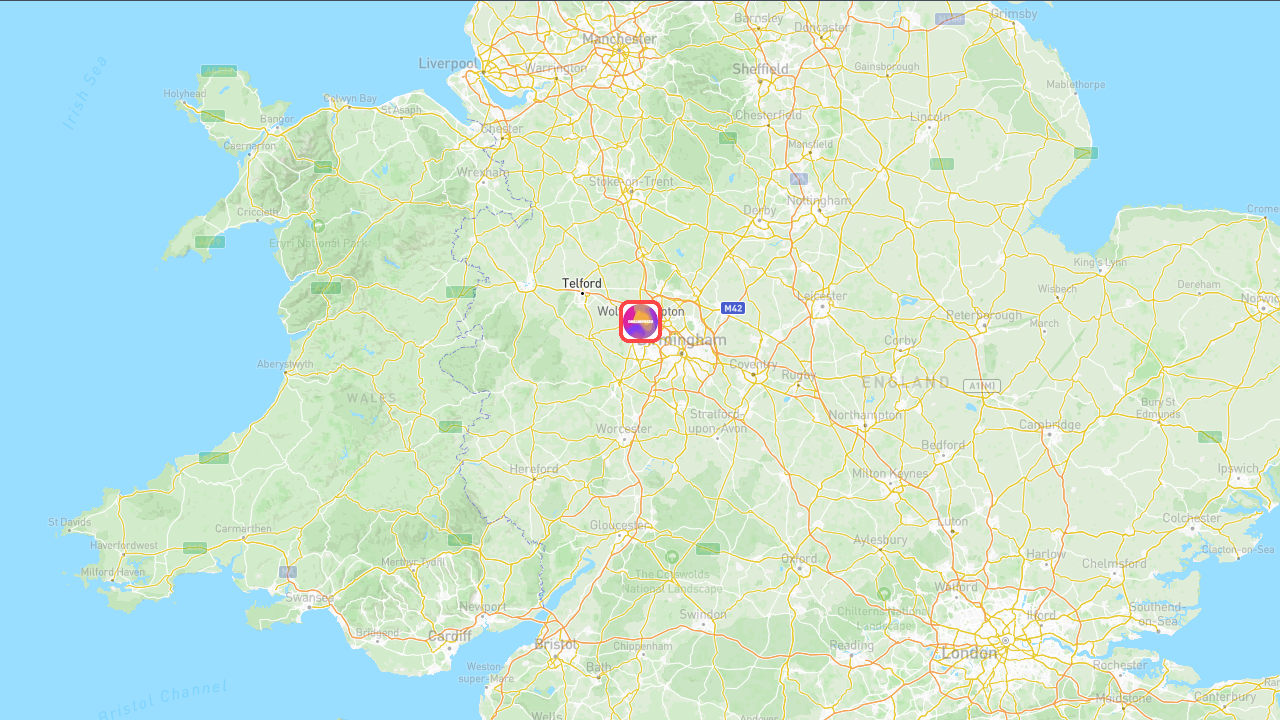Select the Cambridge place label

(1050, 425)
